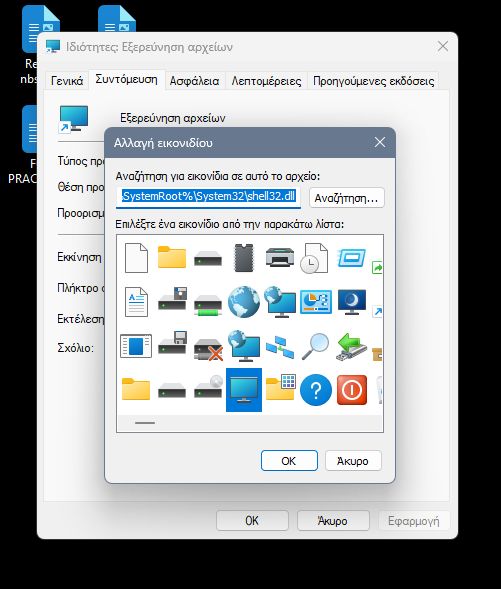The height and width of the screenshot is (589, 501).
Task: Select the microchip icon
Action: 244,258
